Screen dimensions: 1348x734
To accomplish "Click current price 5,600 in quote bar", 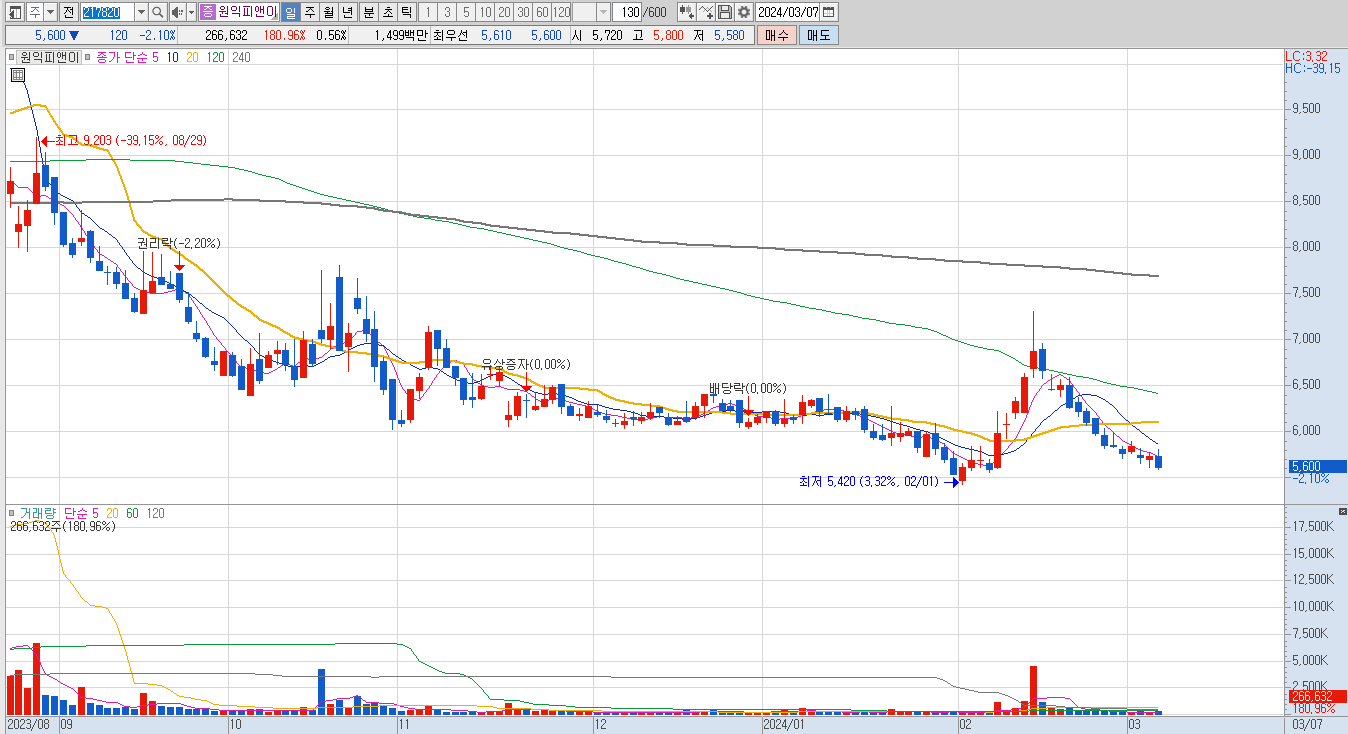I will tap(50, 35).
